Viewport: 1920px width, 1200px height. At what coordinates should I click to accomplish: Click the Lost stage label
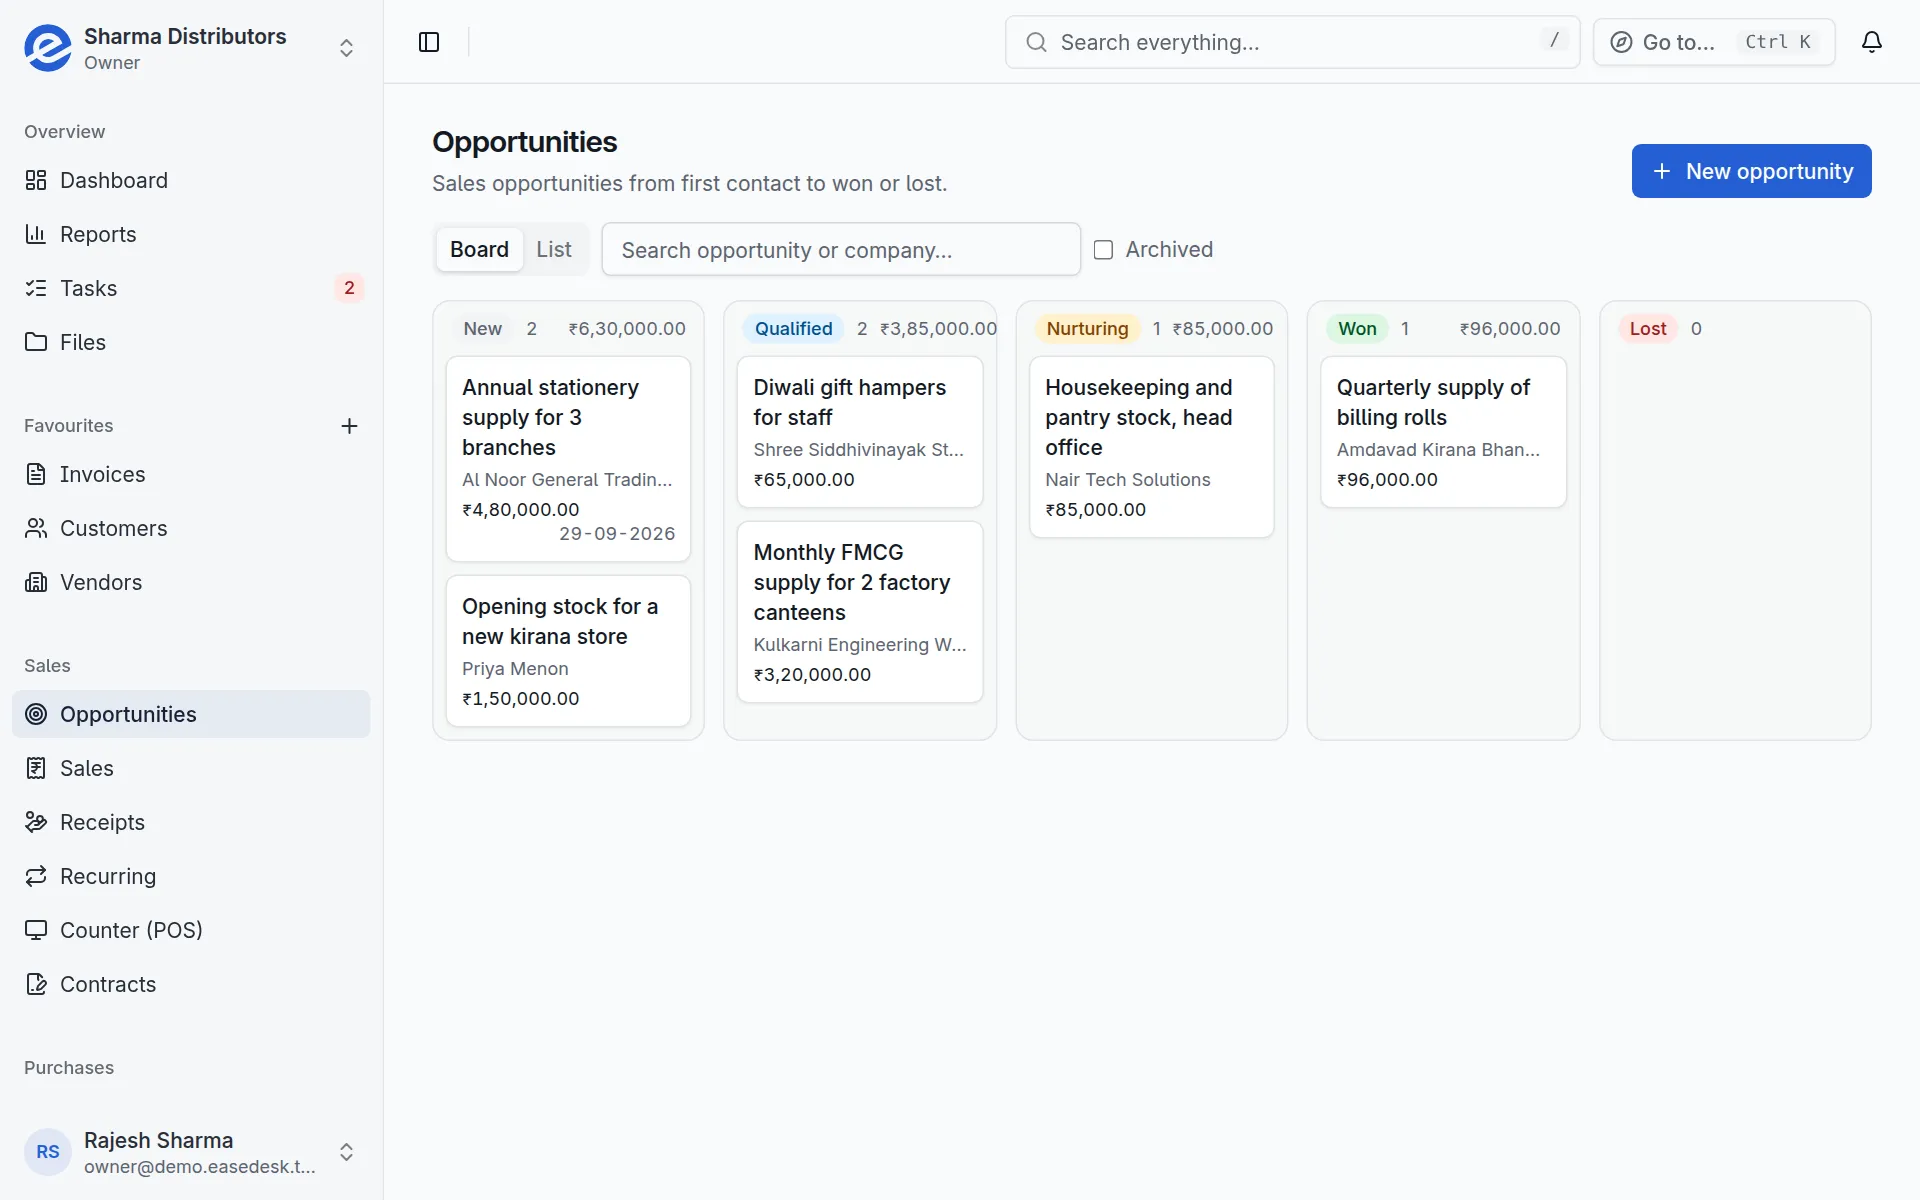click(1648, 329)
